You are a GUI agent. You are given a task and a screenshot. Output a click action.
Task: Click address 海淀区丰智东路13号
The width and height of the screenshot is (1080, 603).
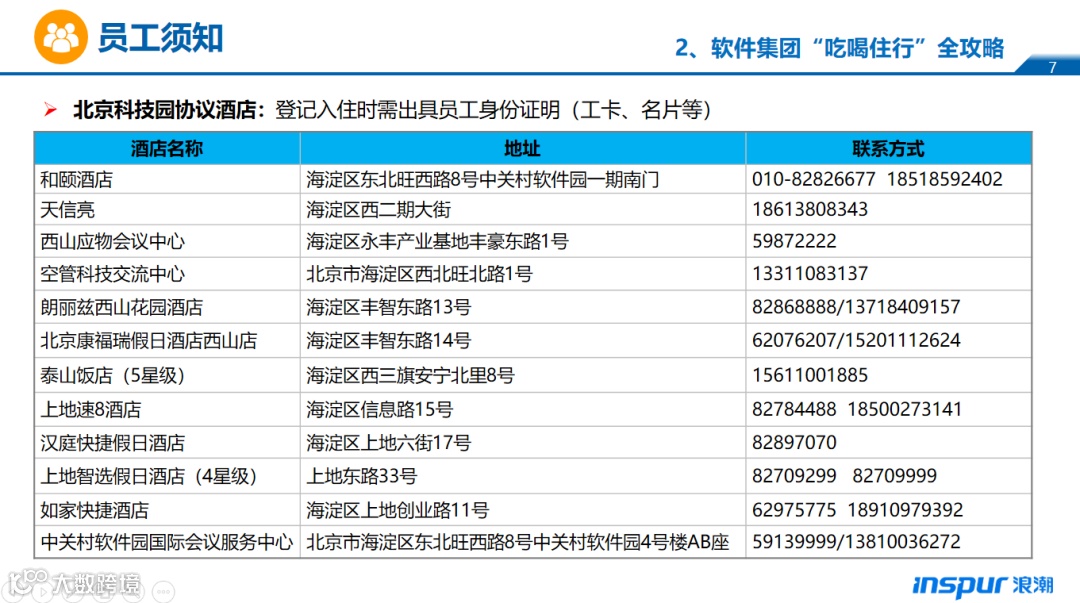[x=388, y=307]
